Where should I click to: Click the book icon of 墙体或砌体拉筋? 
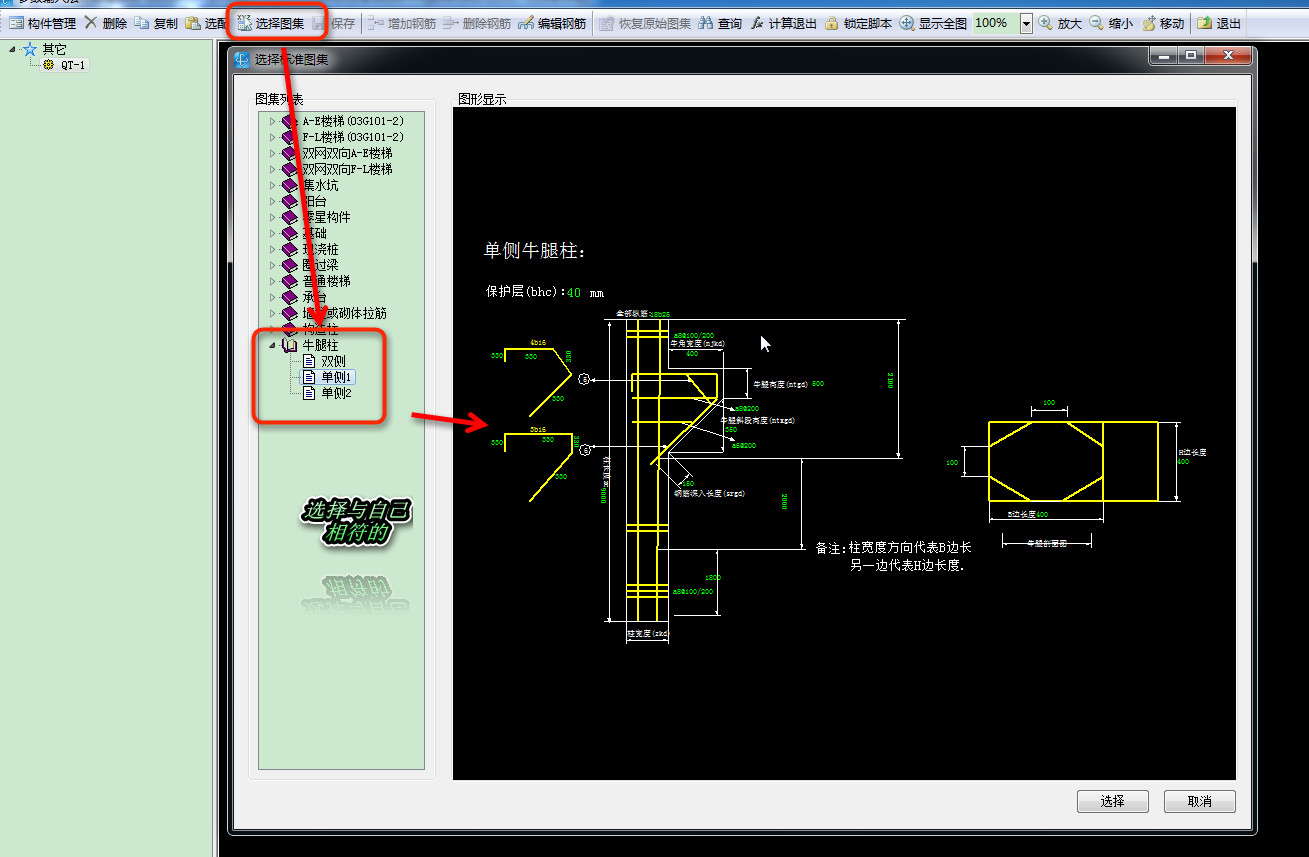coord(290,313)
